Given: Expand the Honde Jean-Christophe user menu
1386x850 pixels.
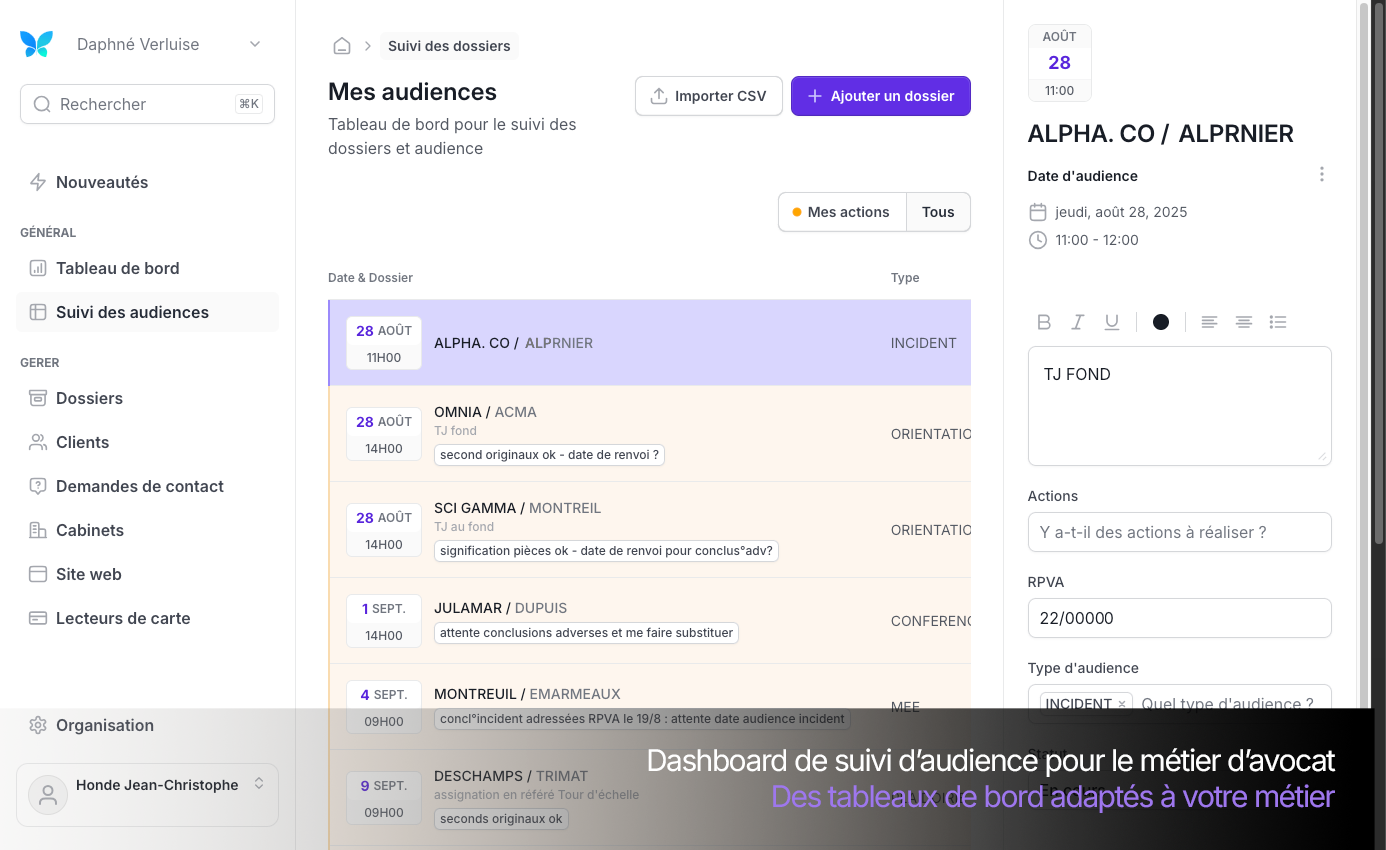Looking at the screenshot, I should pos(258,784).
